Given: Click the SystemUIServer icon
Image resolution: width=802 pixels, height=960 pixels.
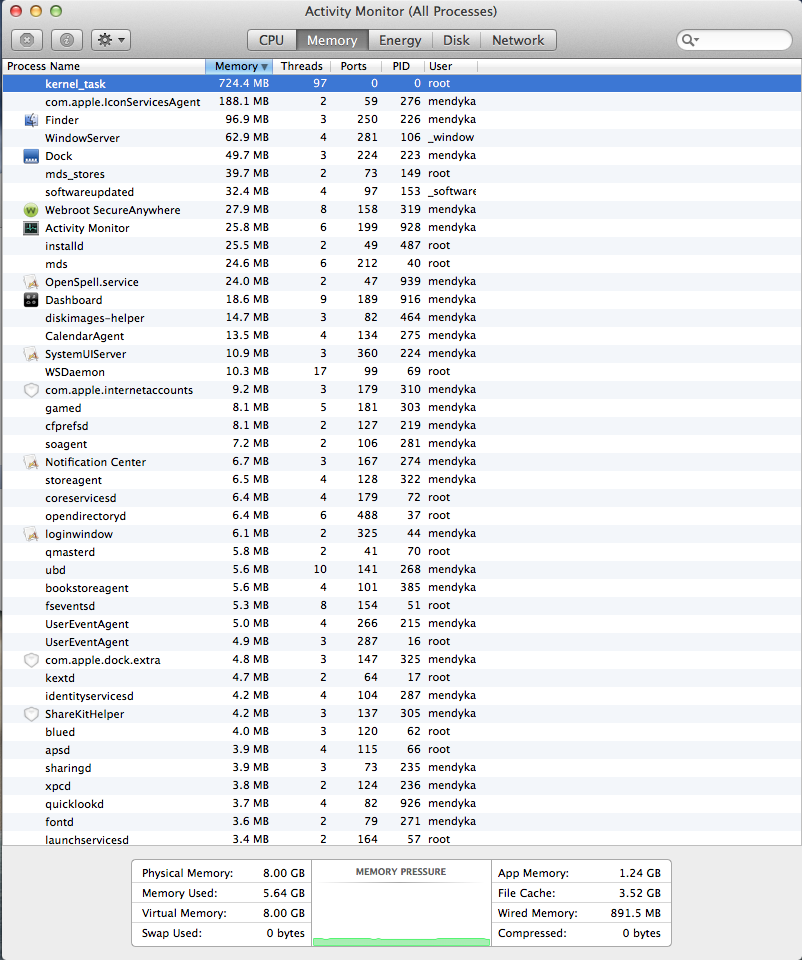Looking at the screenshot, I should 31,354.
